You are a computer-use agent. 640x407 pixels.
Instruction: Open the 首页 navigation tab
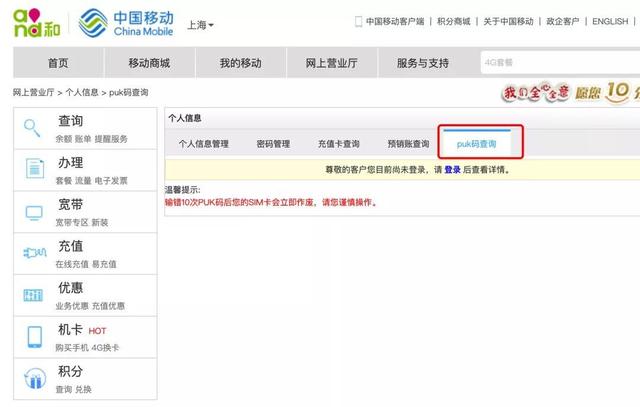pyautogui.click(x=58, y=63)
